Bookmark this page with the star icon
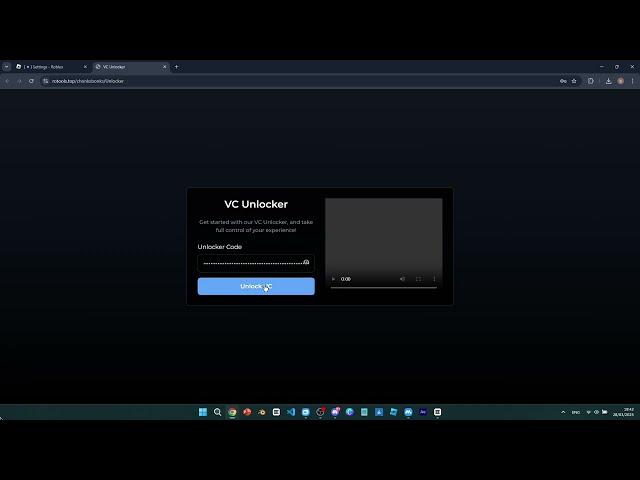The image size is (640, 480). coord(574,81)
